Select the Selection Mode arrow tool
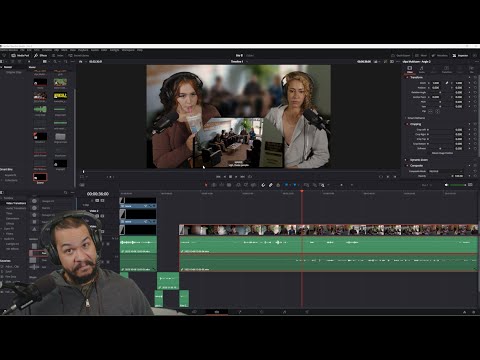Viewport: 480px width, 360px height. click(206, 185)
